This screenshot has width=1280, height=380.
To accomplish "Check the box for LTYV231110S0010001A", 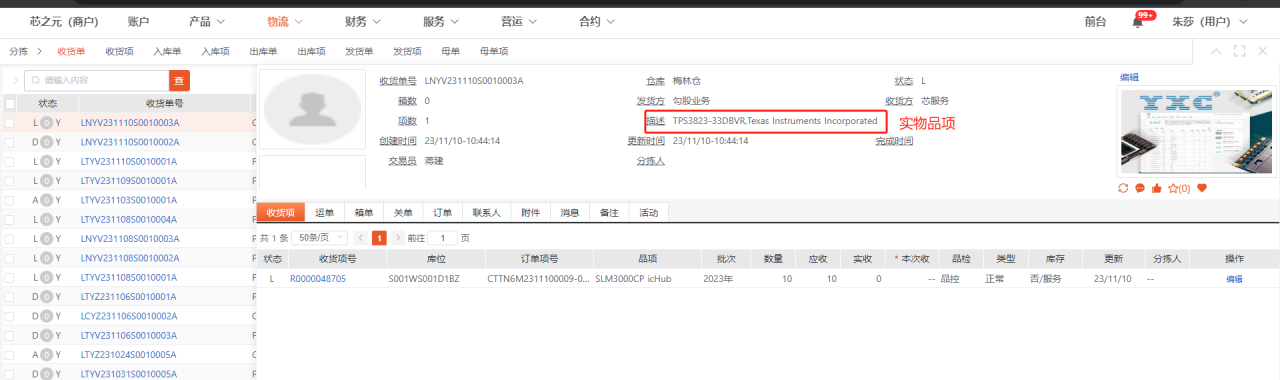I will [10, 161].
